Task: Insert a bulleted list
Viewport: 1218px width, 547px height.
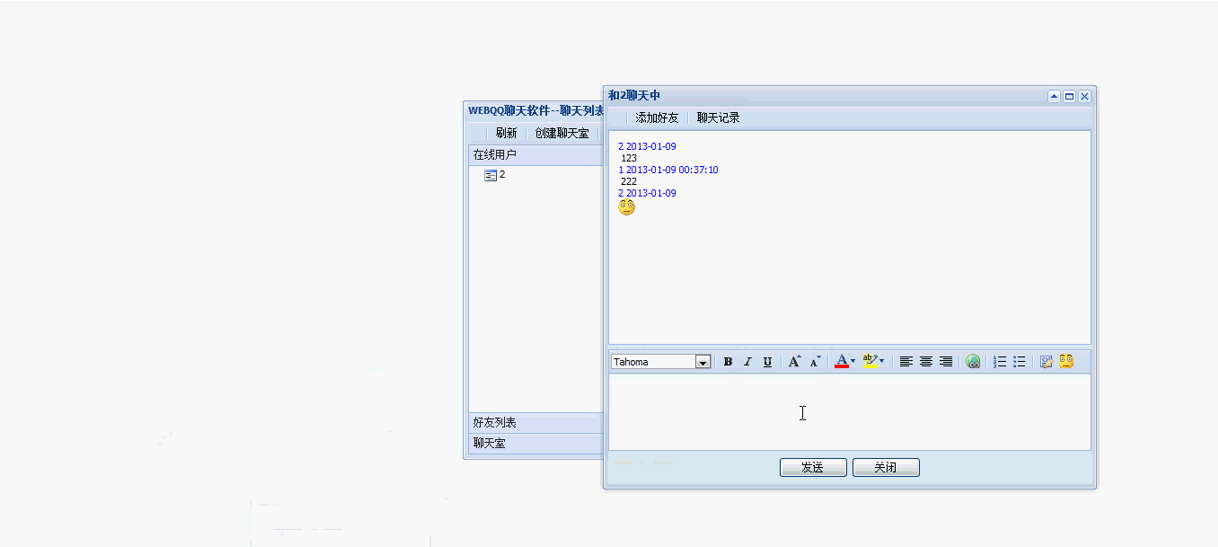Action: [x=1019, y=362]
